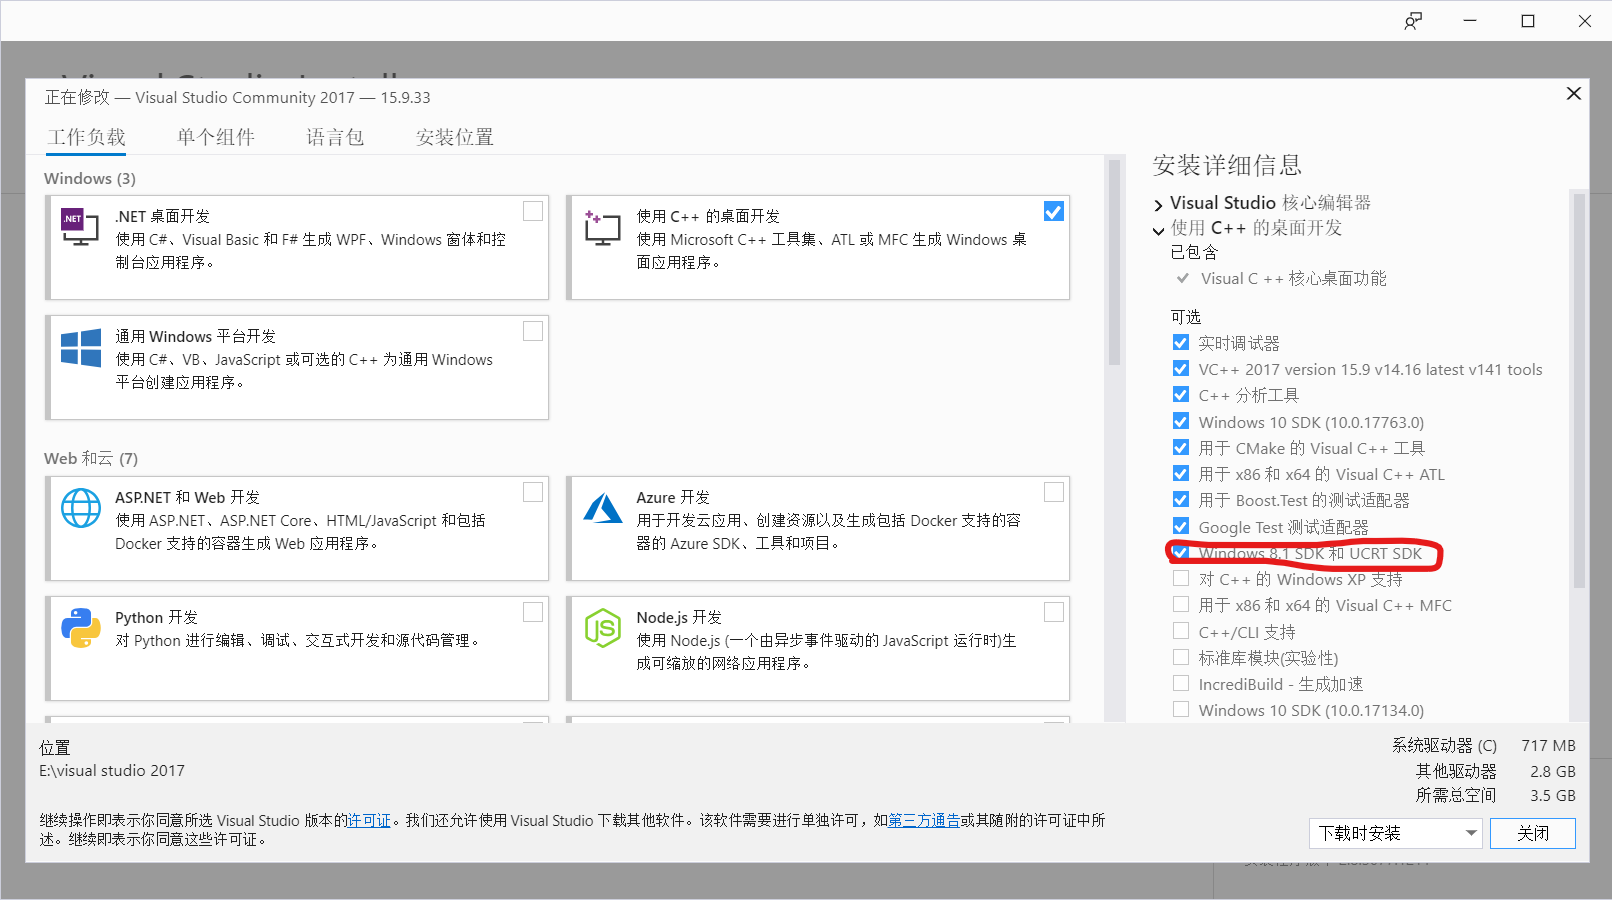Click the E:\visual studio 2017 location path

coord(112,770)
